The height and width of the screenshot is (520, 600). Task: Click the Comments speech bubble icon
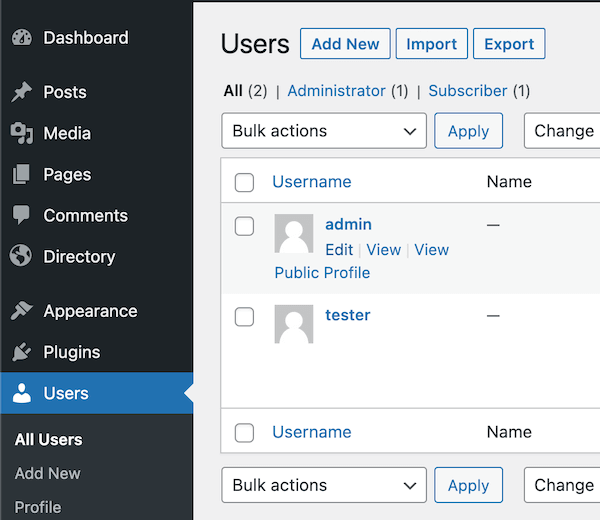pos(21,215)
